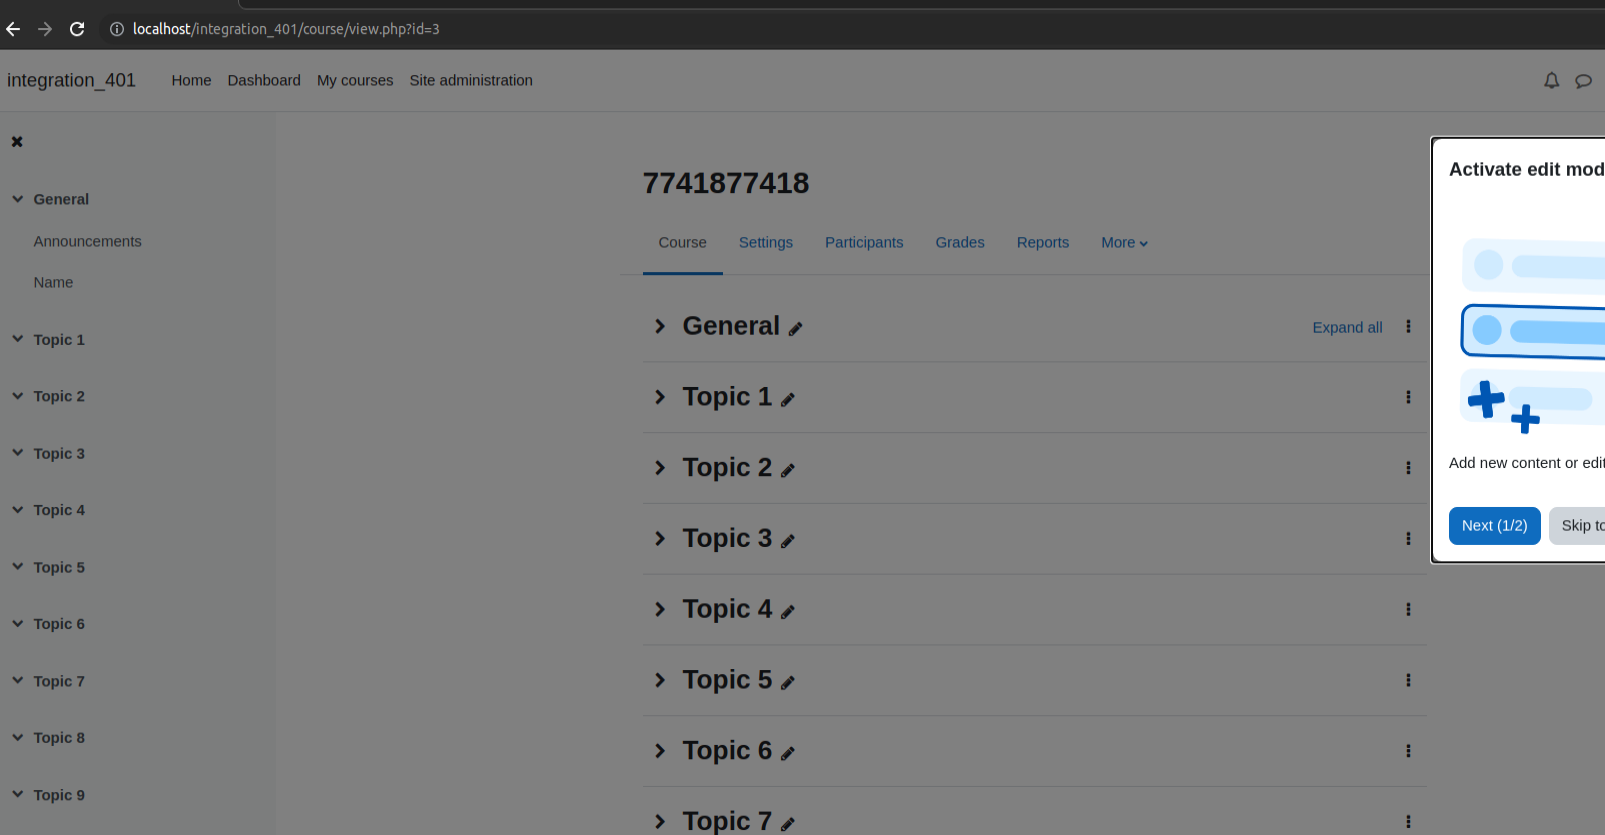The width and height of the screenshot is (1605, 835).
Task: Expand Topic 3 section chevron in course content
Action: [660, 538]
